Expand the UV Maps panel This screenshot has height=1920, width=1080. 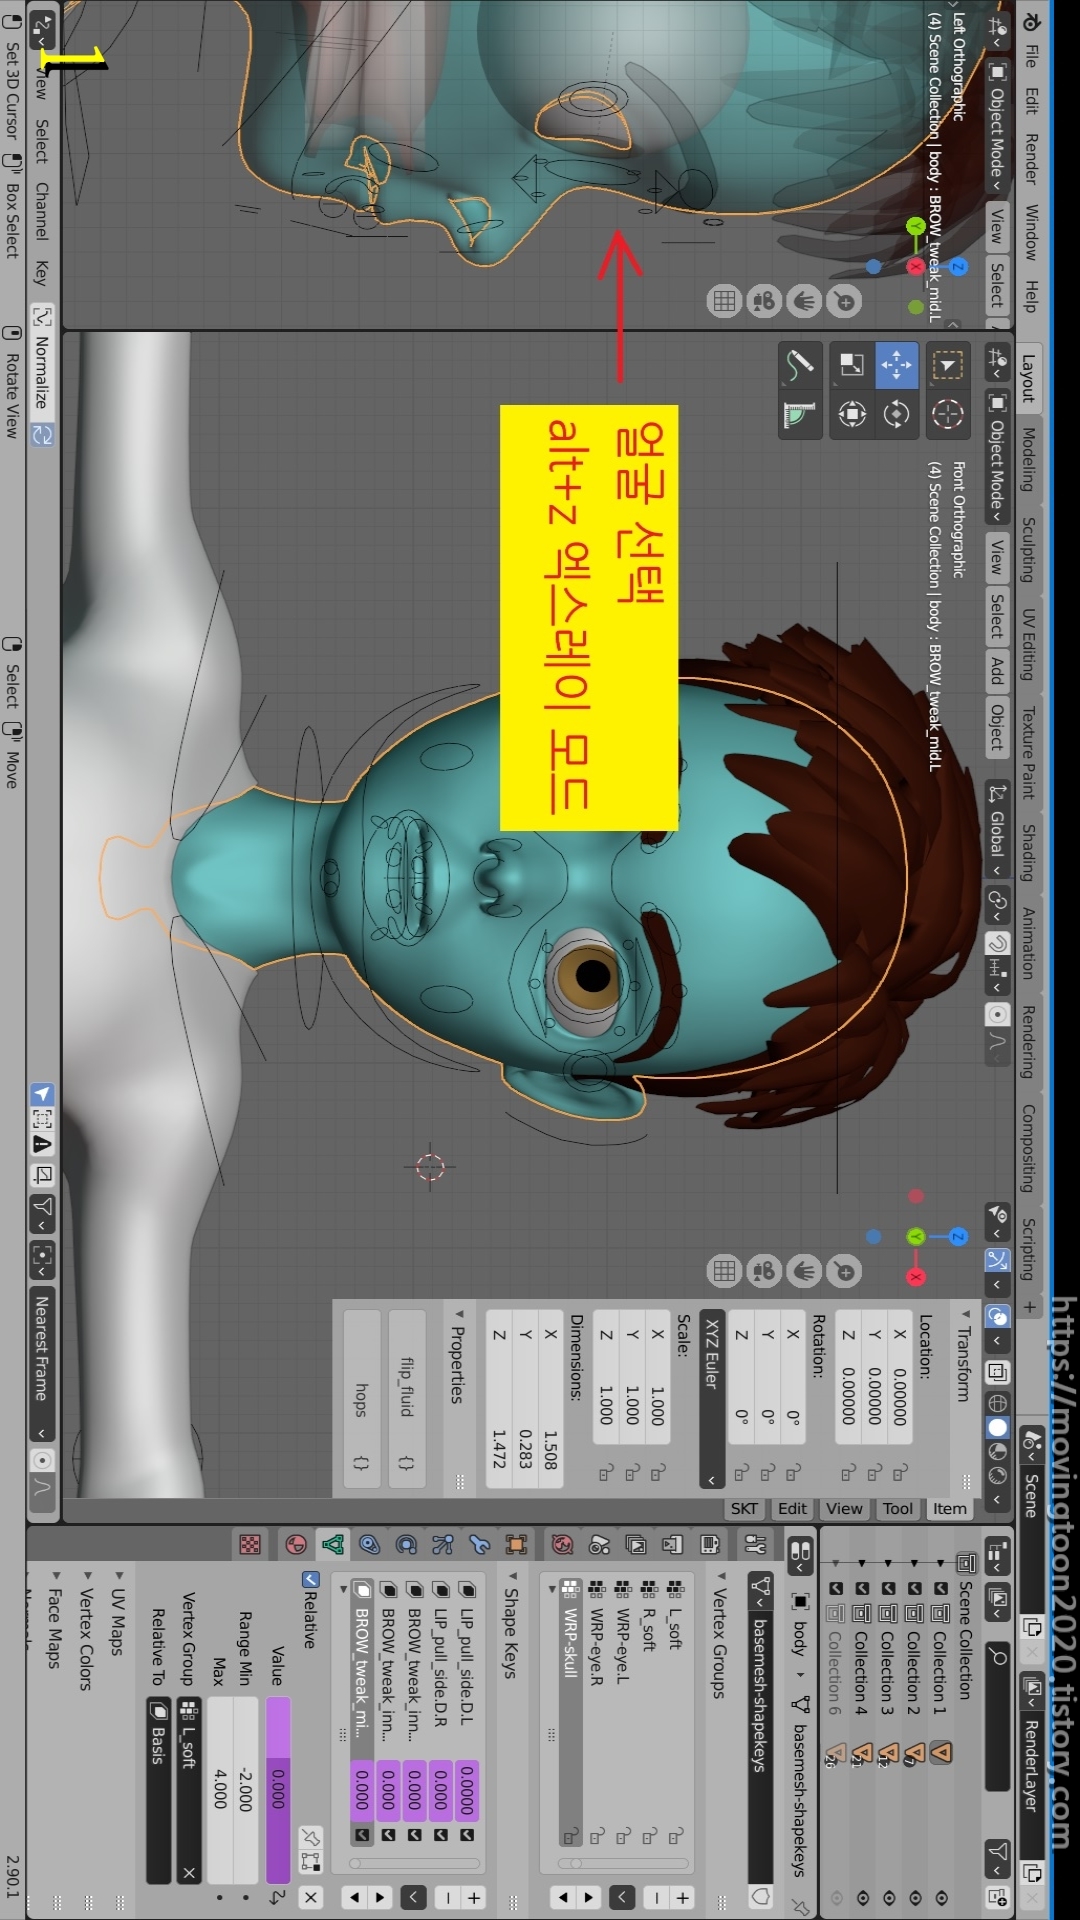(119, 1576)
